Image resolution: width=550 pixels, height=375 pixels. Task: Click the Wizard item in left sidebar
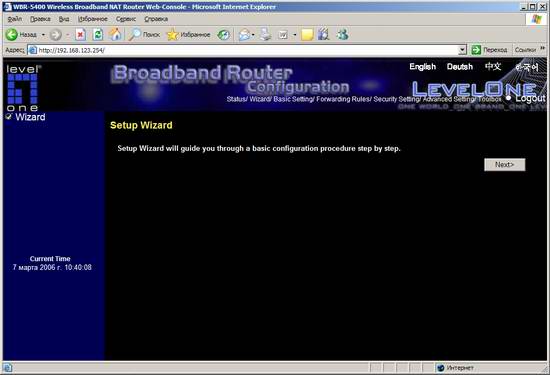(30, 117)
